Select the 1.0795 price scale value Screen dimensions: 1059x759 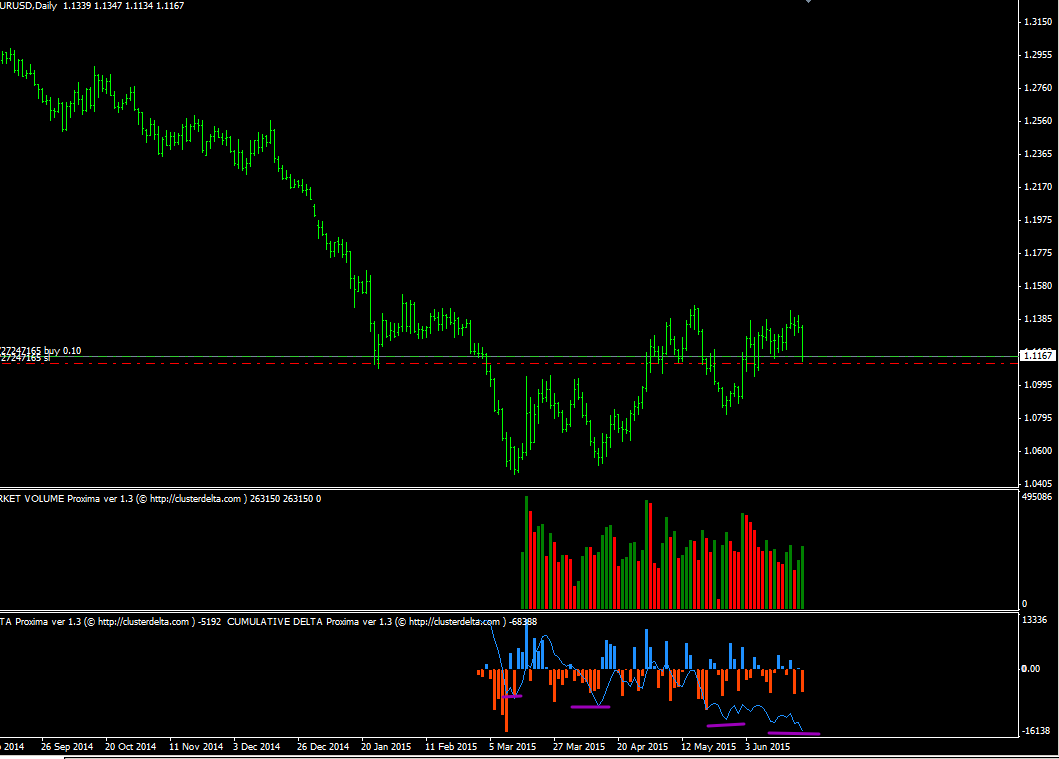pos(1038,418)
